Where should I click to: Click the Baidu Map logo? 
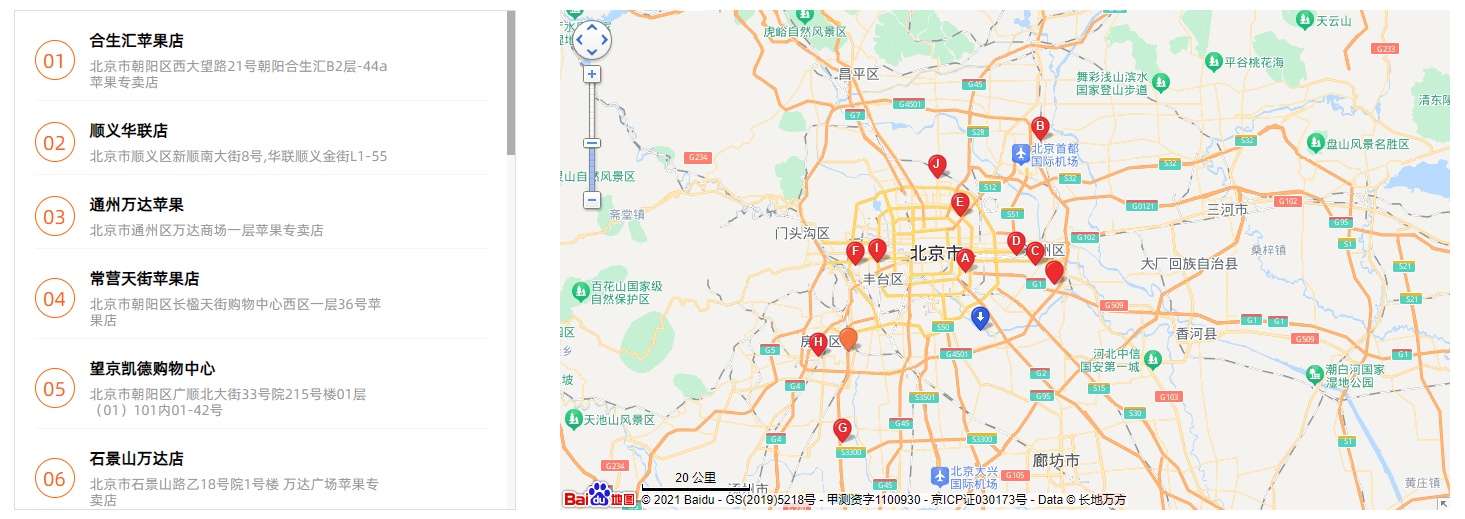click(599, 497)
